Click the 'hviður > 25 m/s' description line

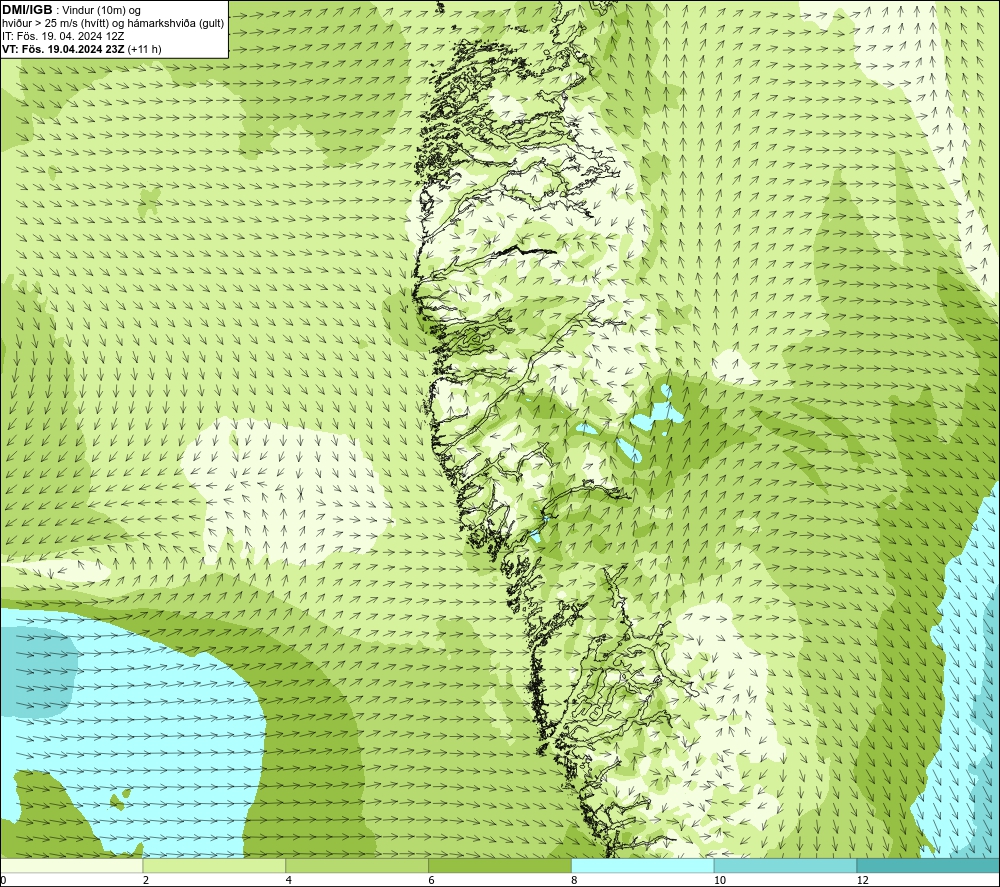(x=114, y=24)
